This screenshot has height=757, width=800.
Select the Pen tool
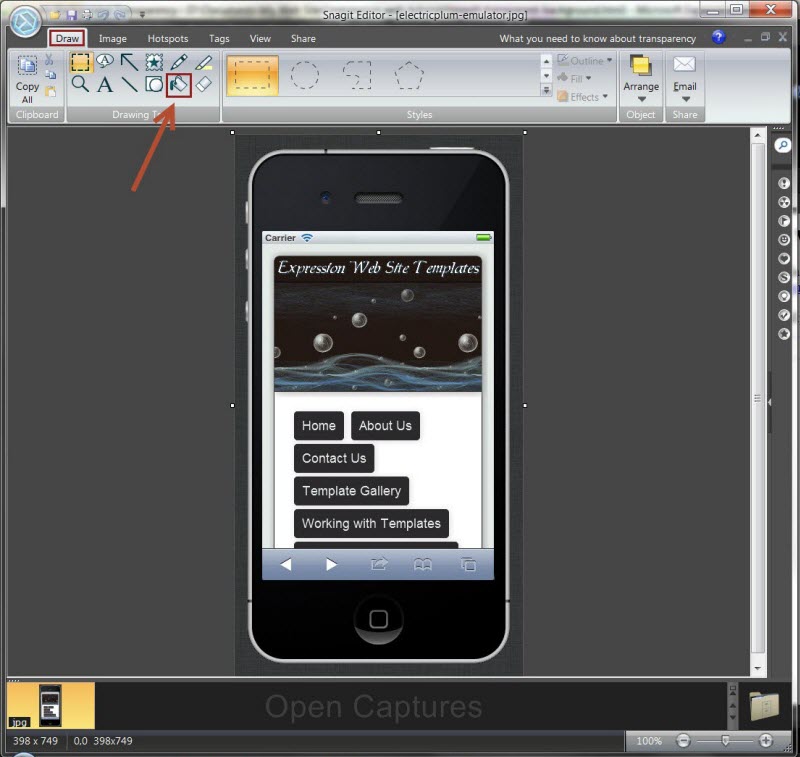coord(179,62)
